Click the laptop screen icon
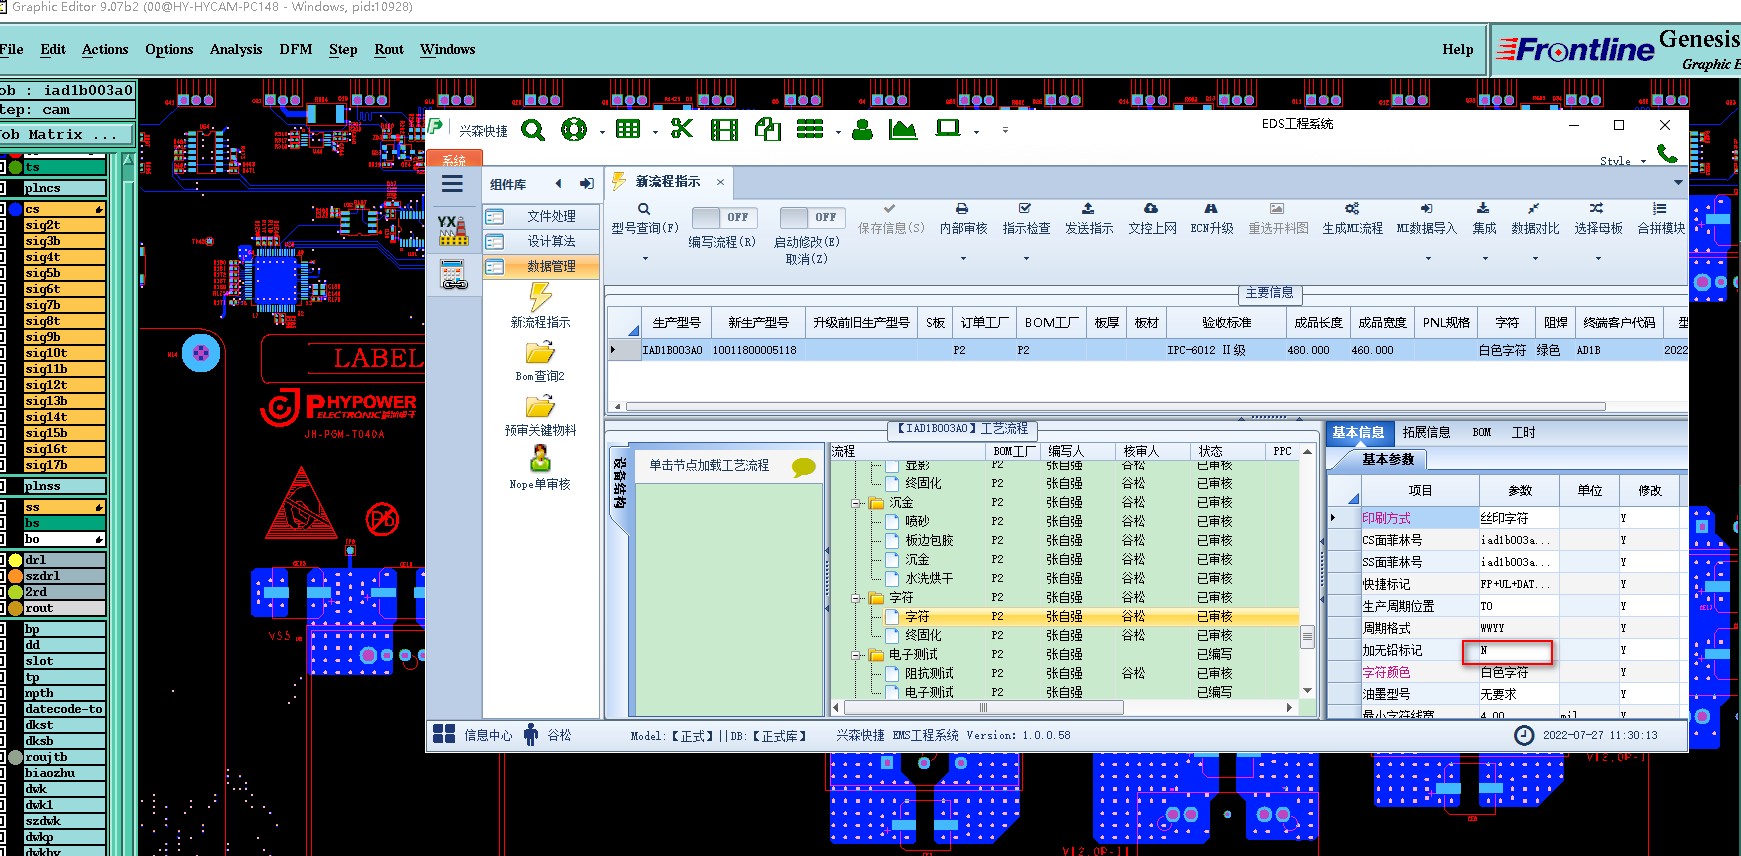Viewport: 1741px width, 856px height. (x=947, y=128)
